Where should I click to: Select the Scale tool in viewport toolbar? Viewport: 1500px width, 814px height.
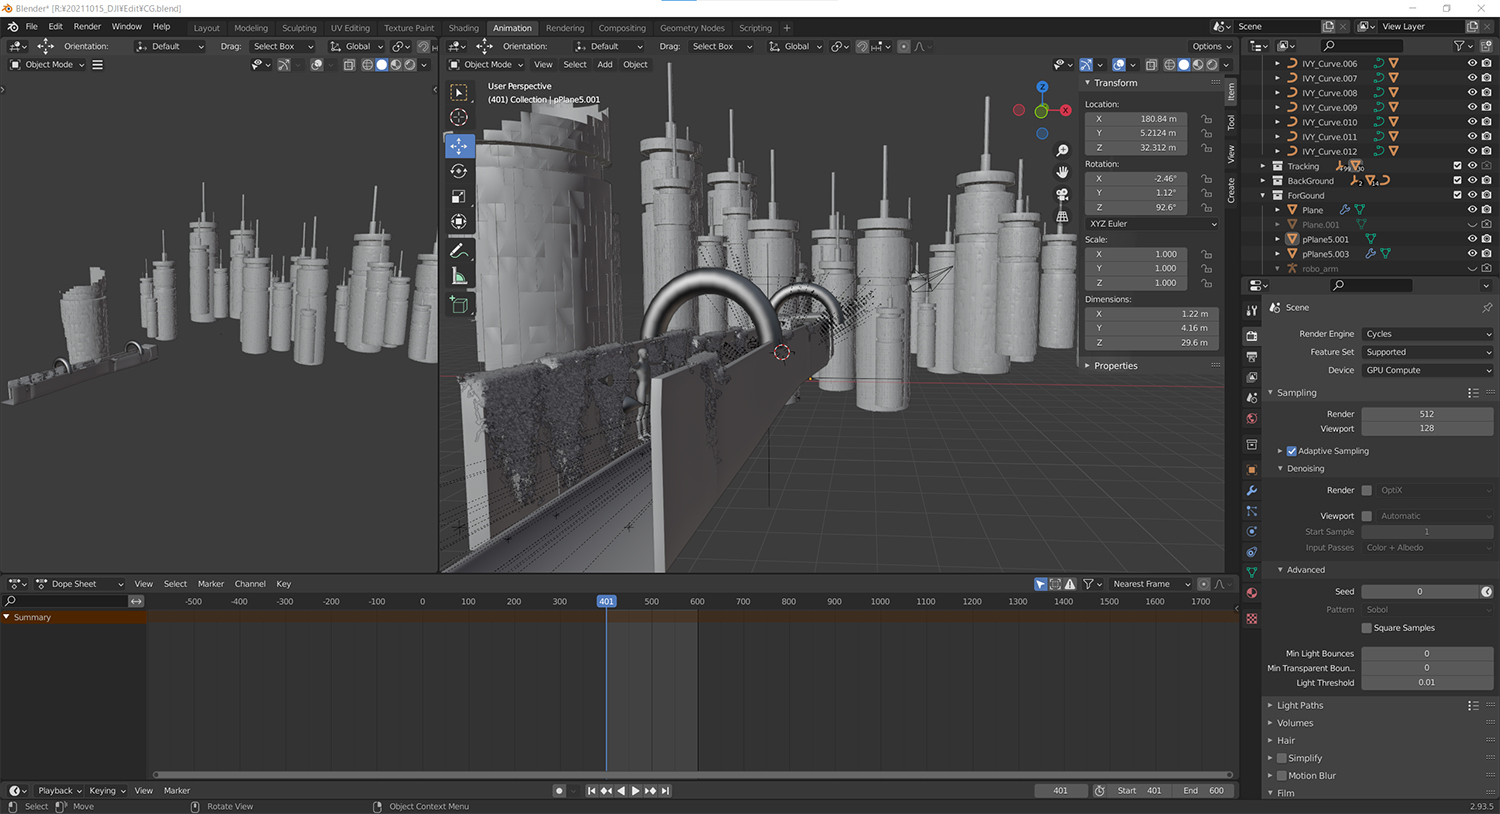[x=459, y=196]
